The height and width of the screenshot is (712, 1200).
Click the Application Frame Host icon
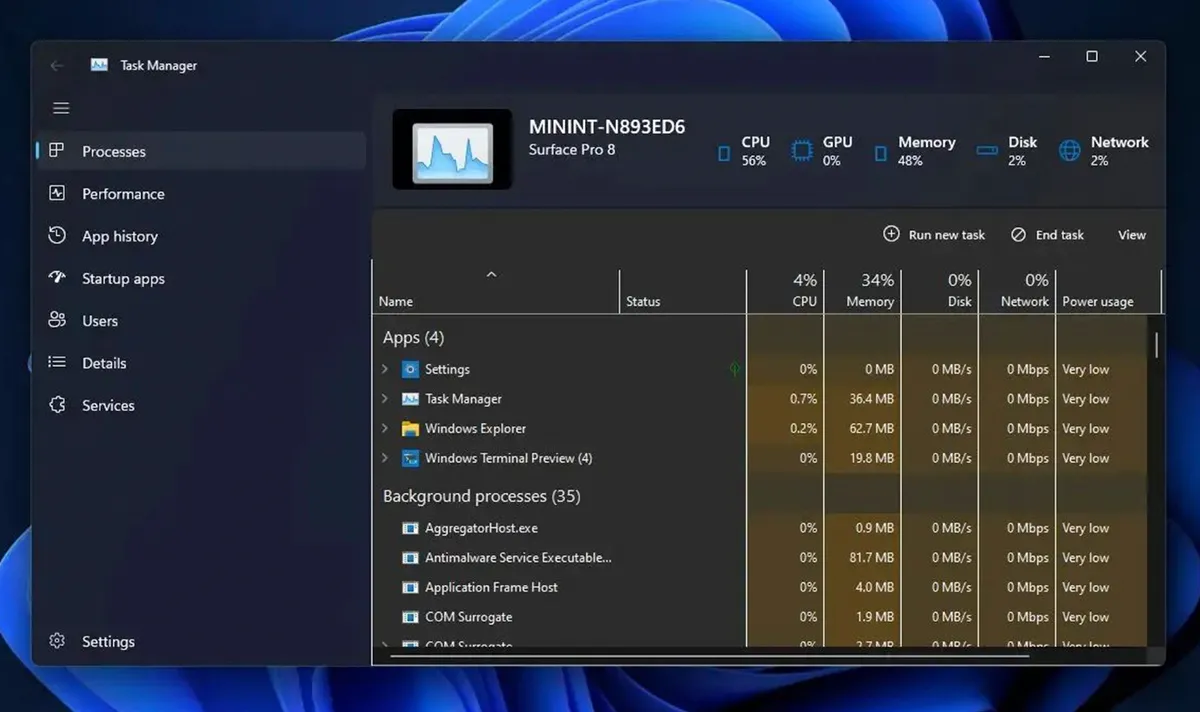(x=410, y=587)
